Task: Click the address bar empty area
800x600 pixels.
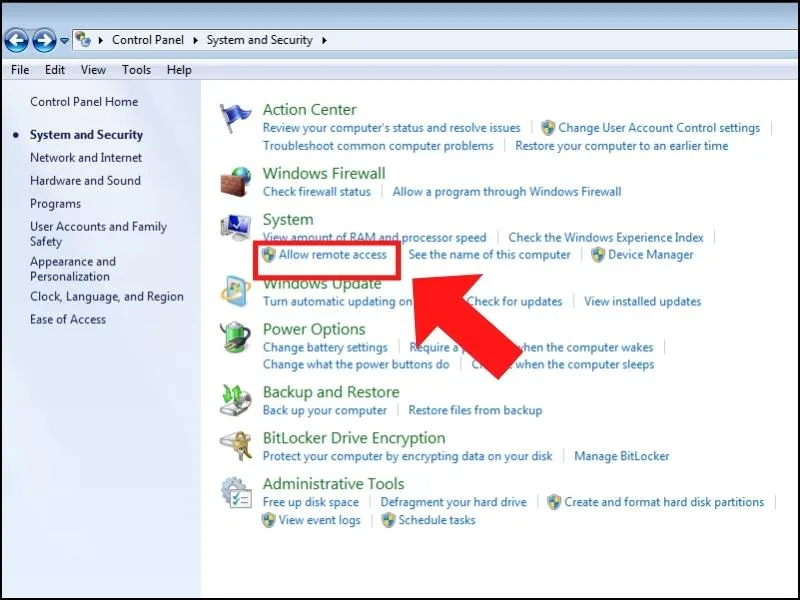Action: (560, 41)
